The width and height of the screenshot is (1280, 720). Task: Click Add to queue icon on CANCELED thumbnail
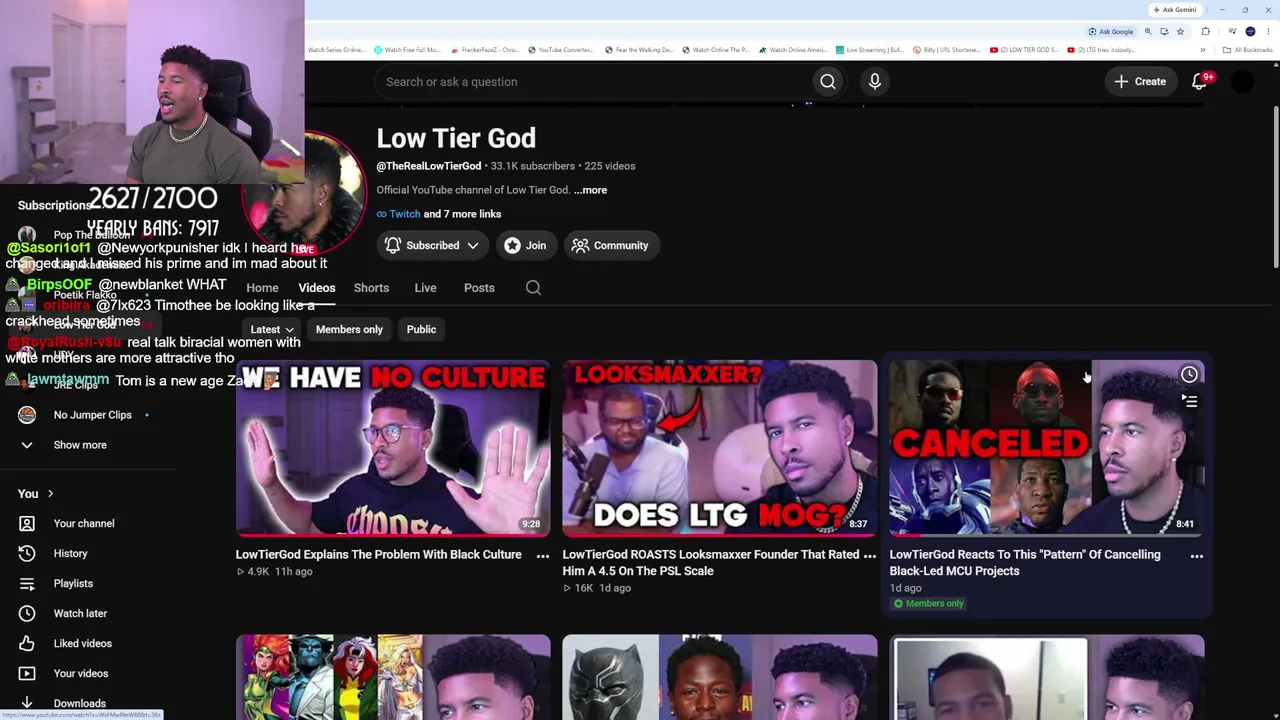(x=1189, y=401)
